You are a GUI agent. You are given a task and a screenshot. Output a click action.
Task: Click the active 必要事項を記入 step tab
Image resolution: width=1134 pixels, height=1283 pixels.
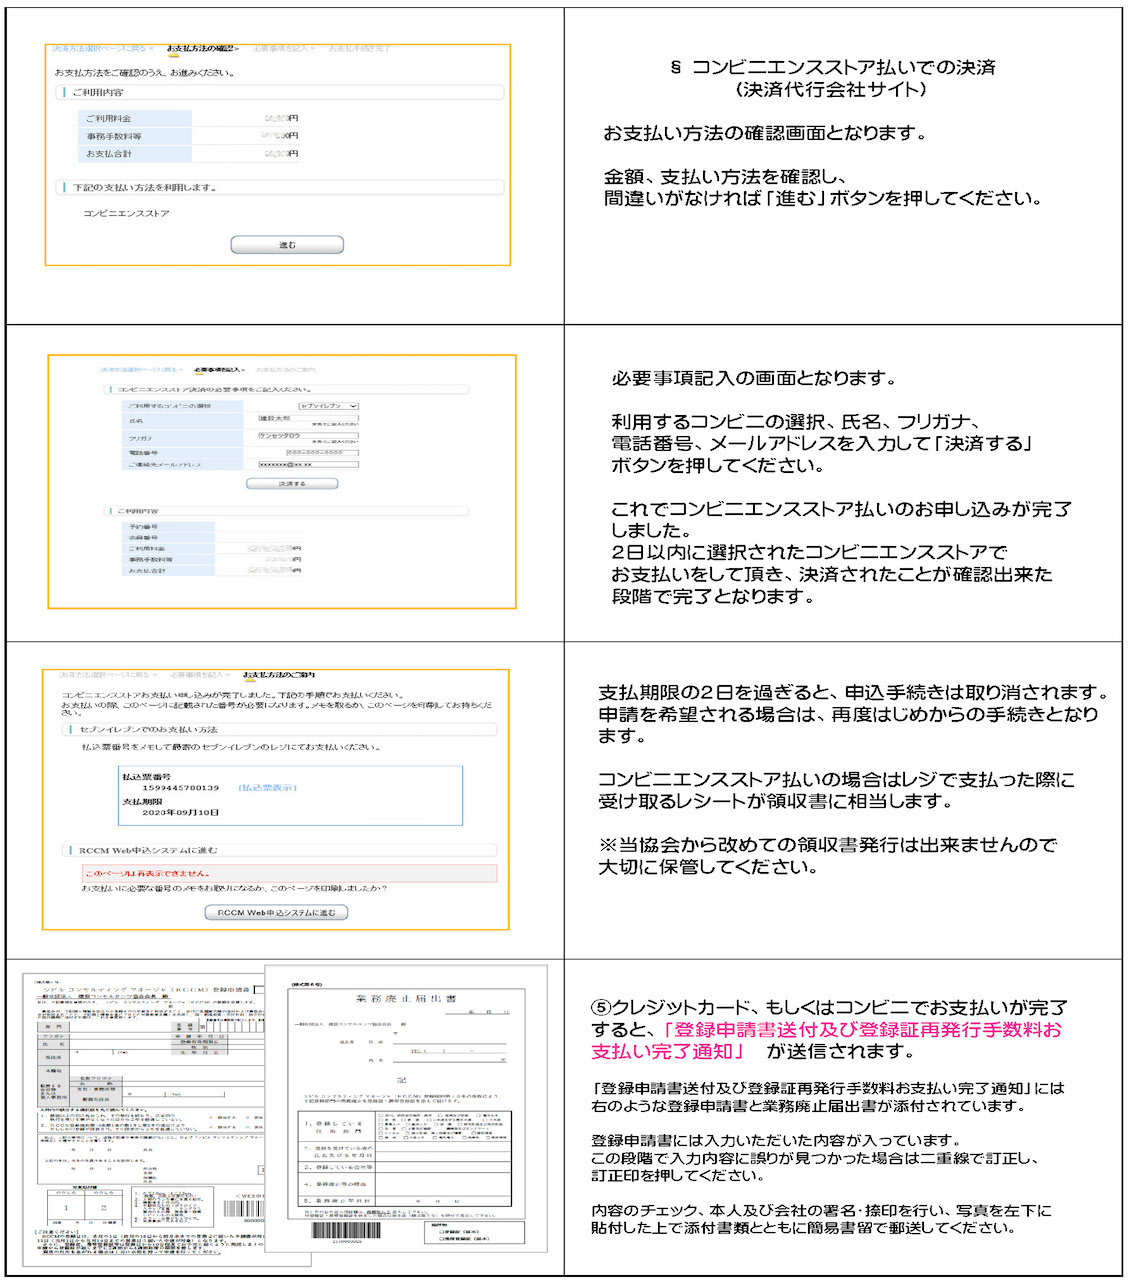pos(219,370)
